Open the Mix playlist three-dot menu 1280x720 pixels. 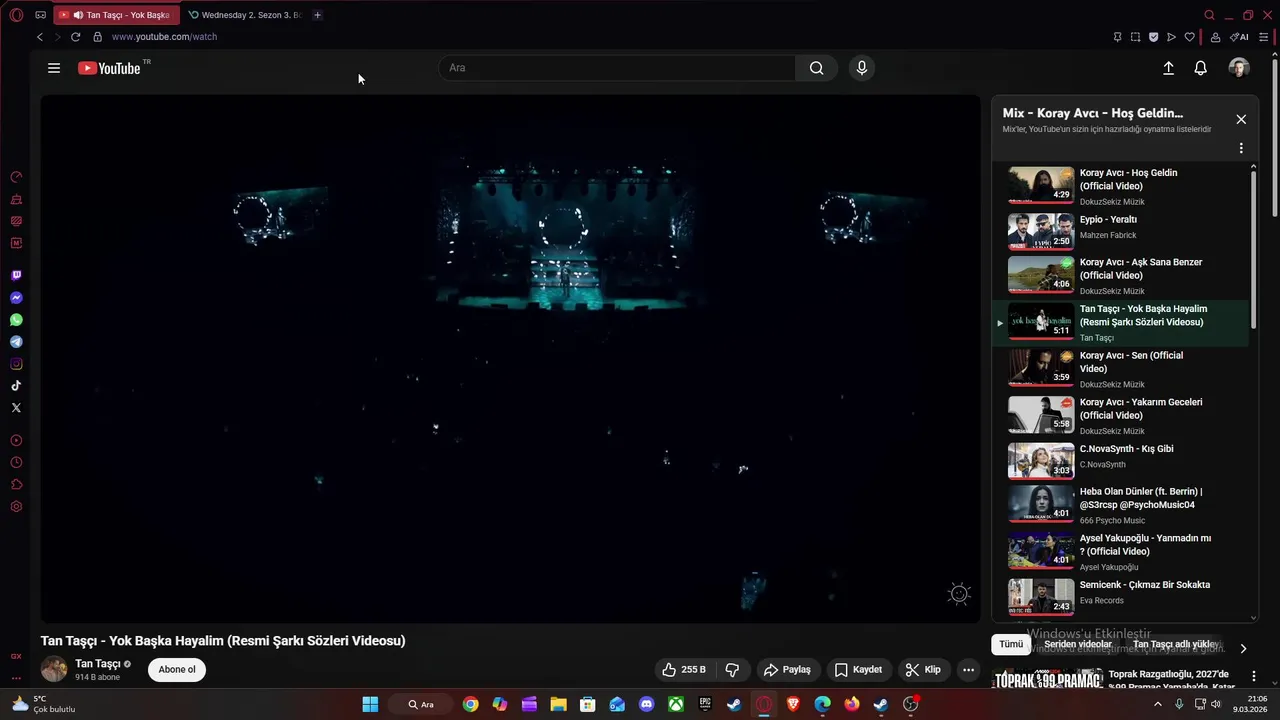pyautogui.click(x=1241, y=148)
